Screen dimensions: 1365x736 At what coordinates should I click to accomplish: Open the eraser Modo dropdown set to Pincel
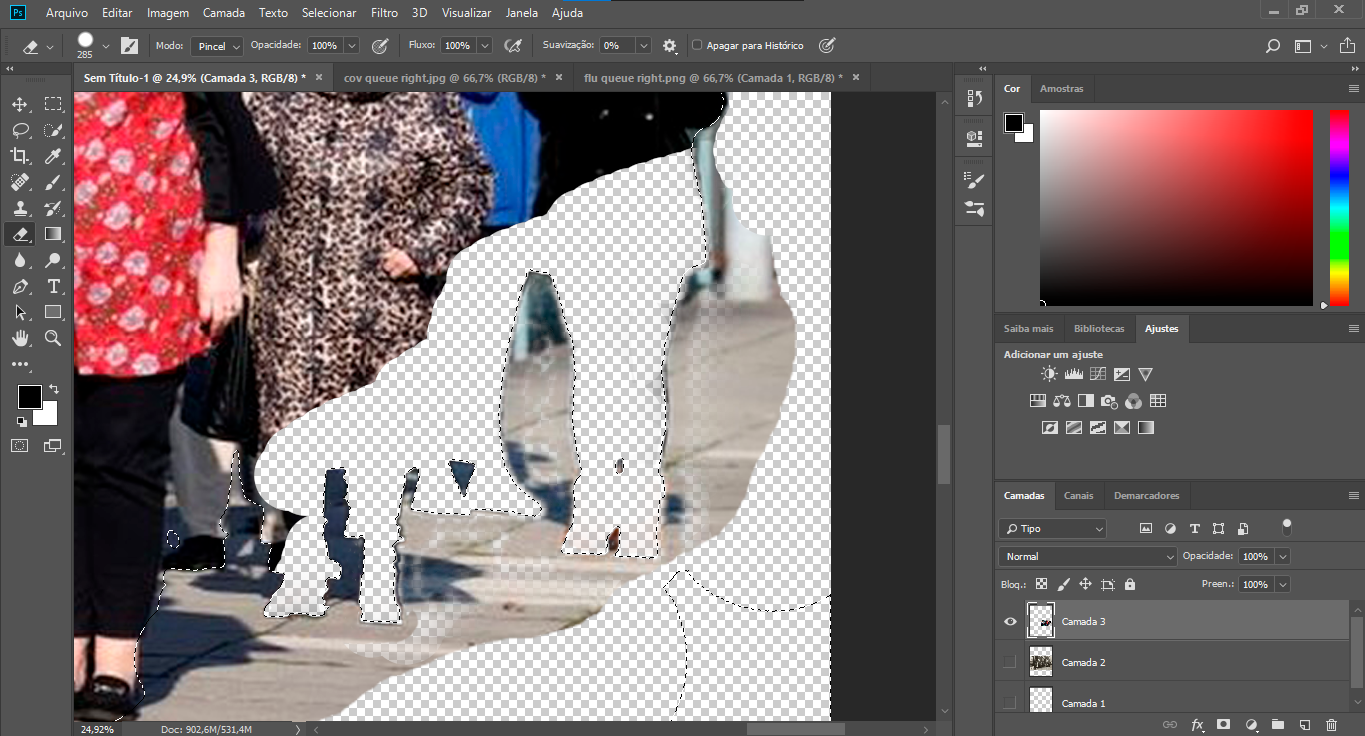[x=216, y=45]
